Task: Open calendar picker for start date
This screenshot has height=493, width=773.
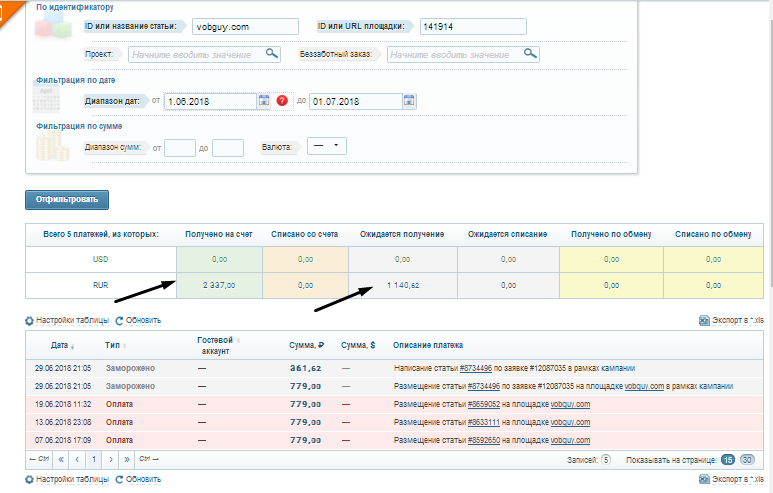Action: point(264,101)
